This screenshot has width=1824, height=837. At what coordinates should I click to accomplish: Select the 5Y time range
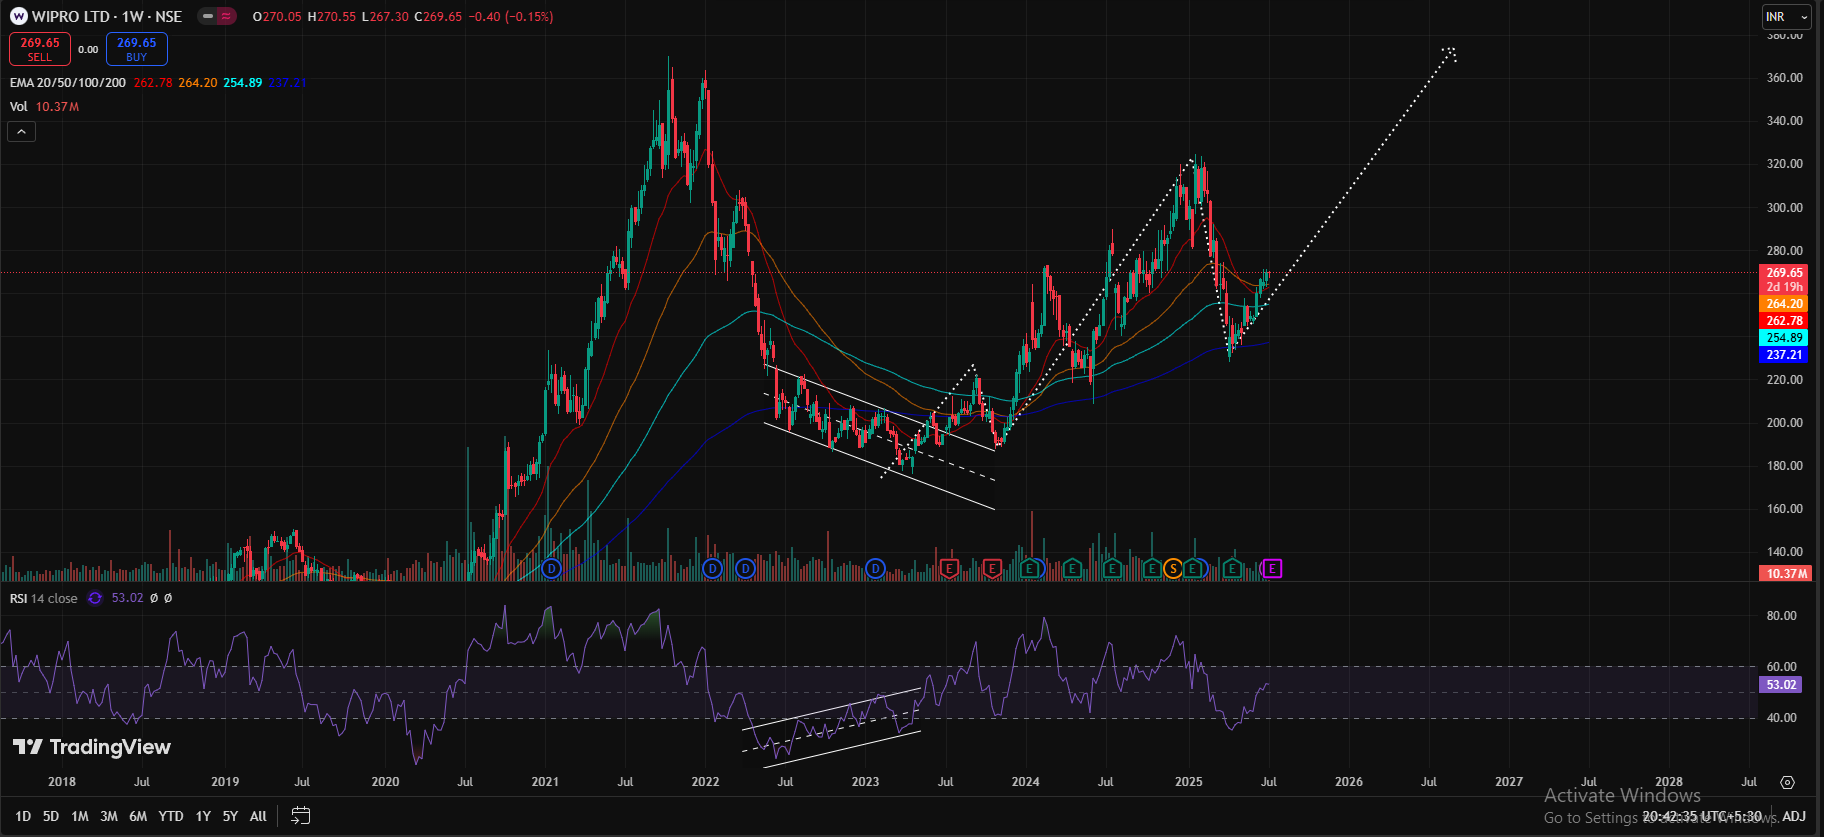tap(230, 816)
